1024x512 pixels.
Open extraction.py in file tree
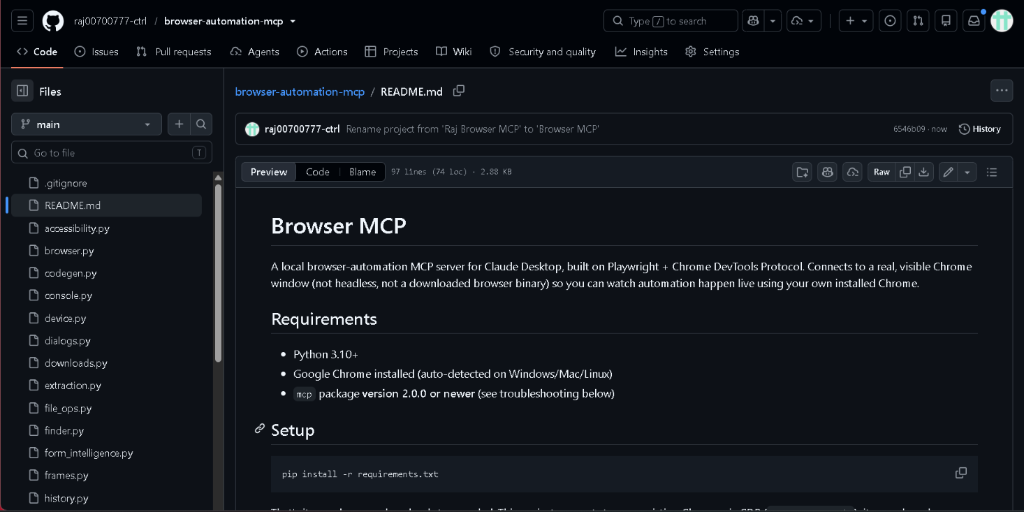click(x=106, y=386)
